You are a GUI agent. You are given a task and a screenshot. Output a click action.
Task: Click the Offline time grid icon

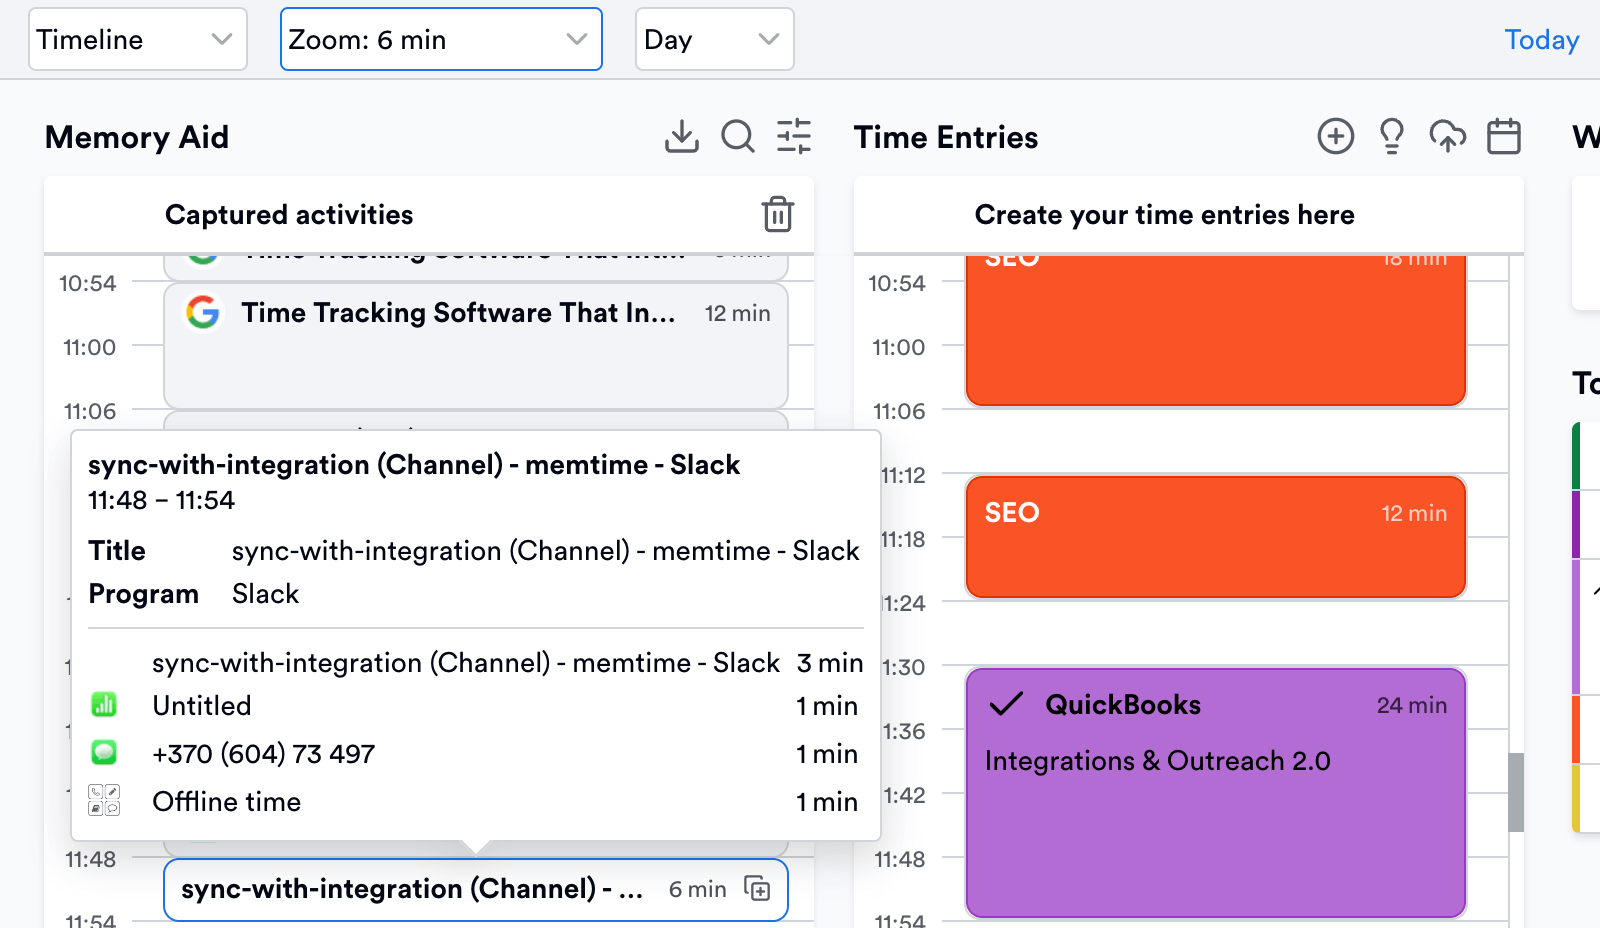tap(104, 801)
